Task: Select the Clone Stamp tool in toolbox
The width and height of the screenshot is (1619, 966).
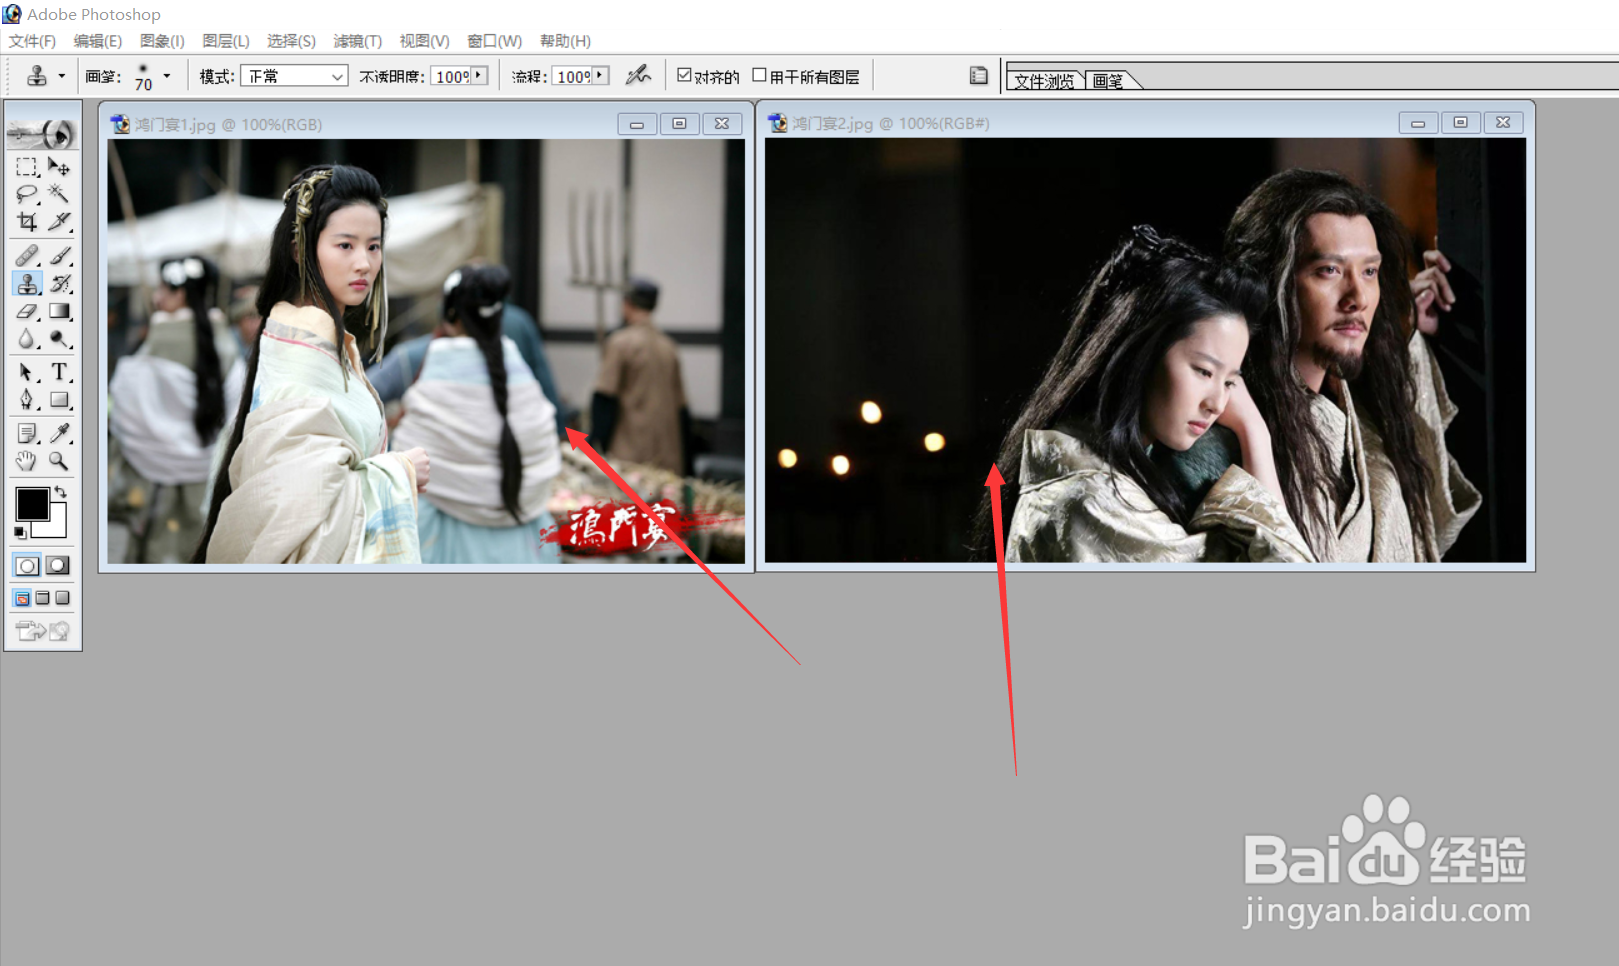Action: tap(27, 283)
